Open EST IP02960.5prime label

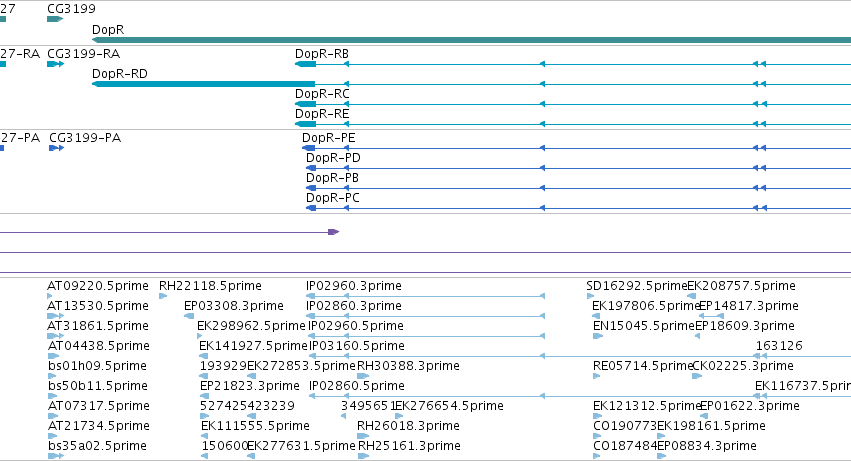tap(356, 326)
